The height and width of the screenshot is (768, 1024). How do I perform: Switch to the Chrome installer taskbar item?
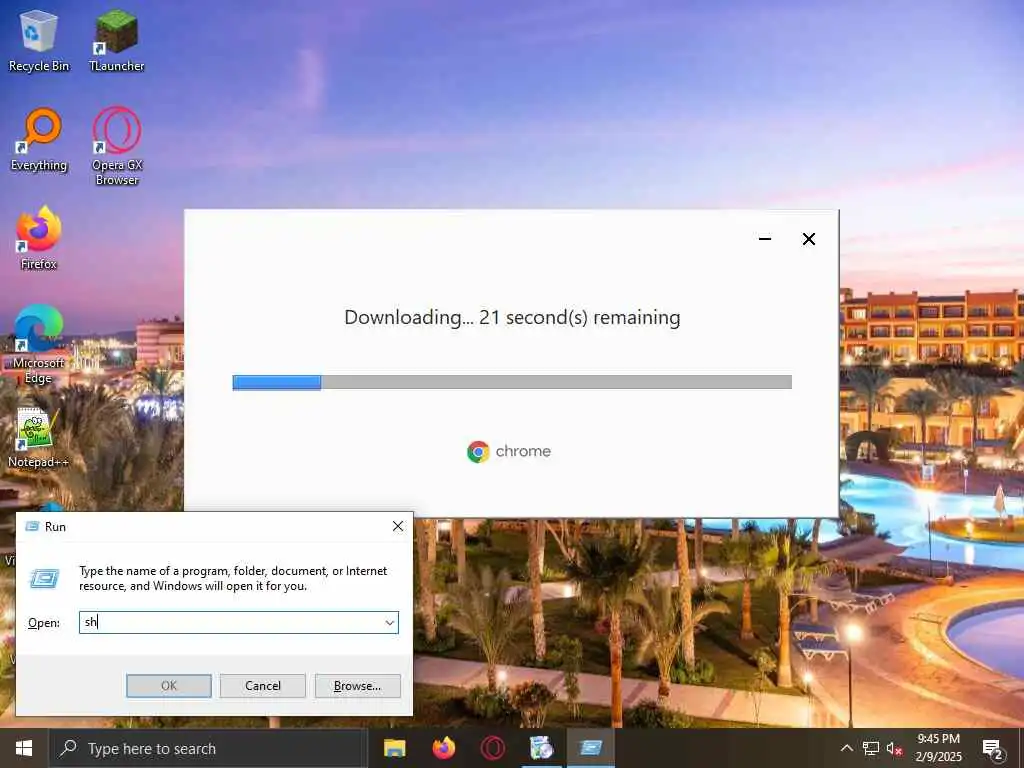click(541, 748)
